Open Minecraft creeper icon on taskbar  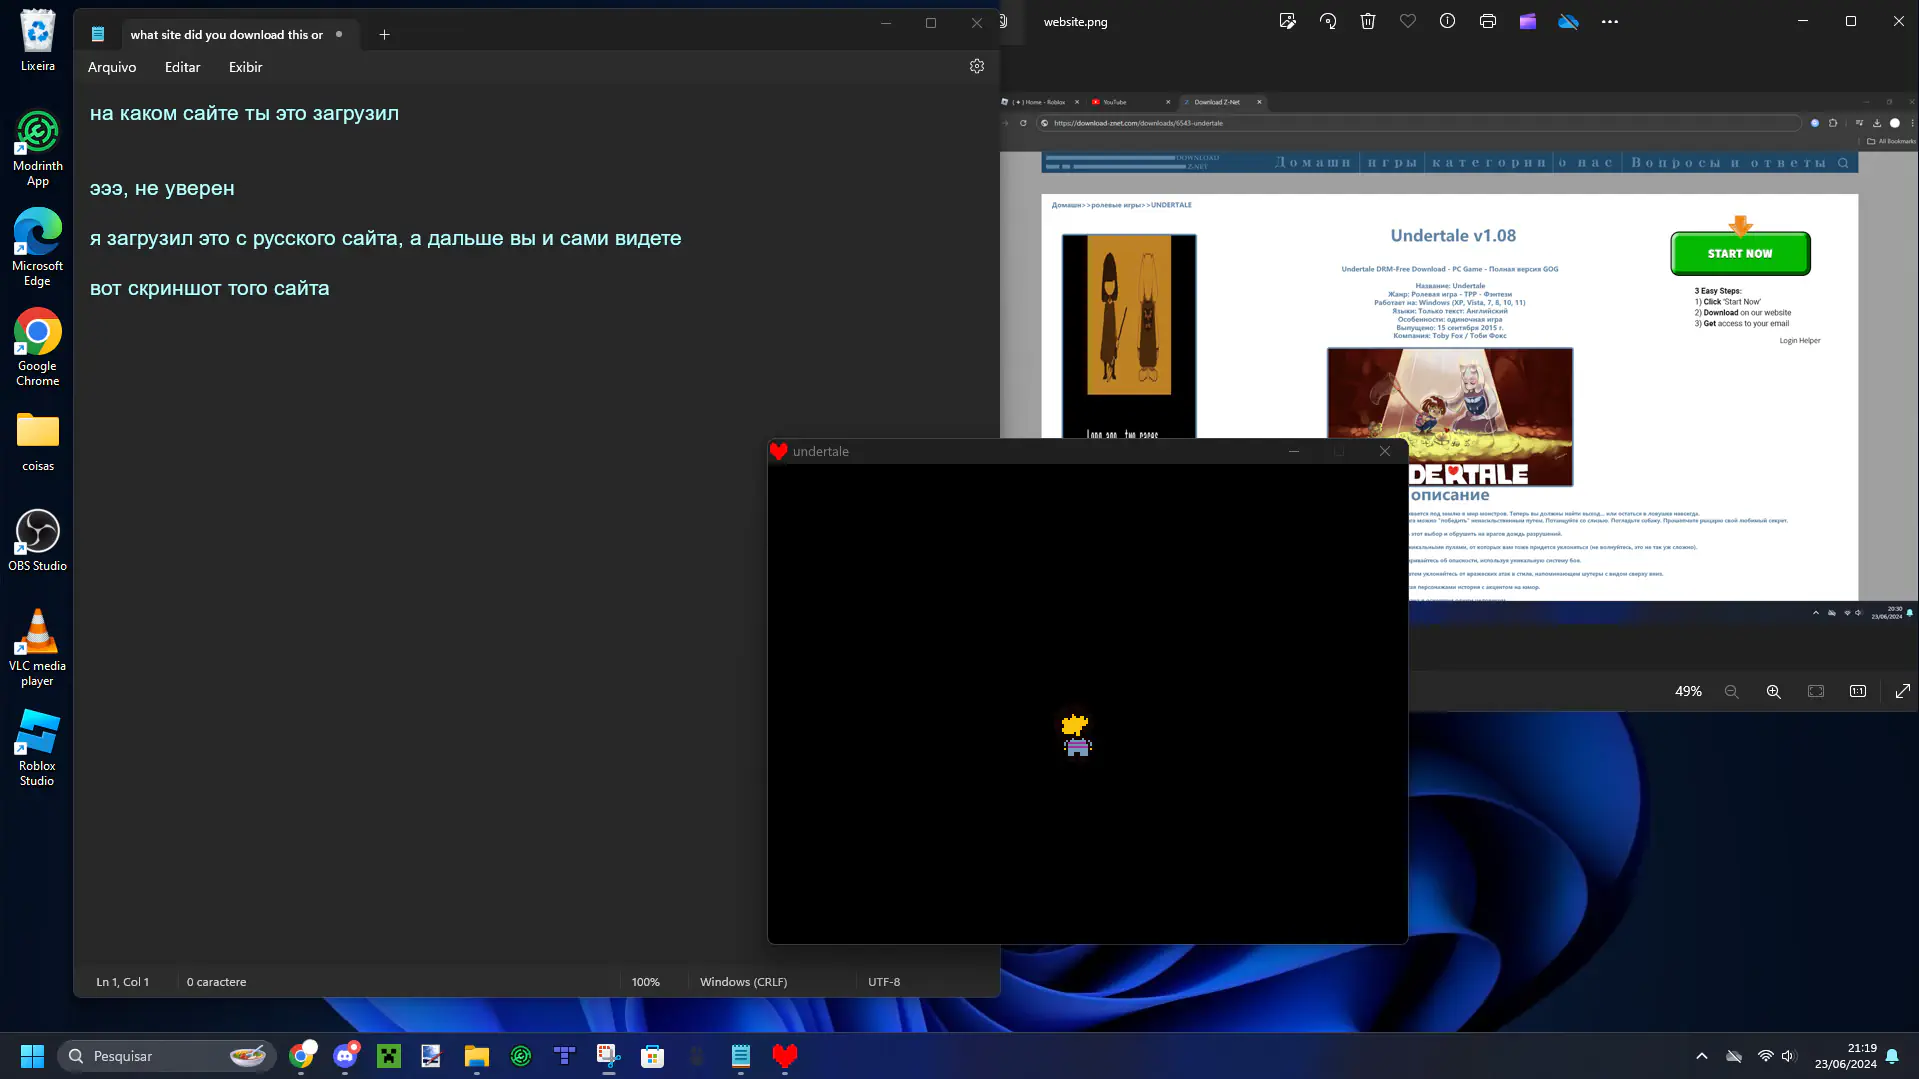(389, 1056)
